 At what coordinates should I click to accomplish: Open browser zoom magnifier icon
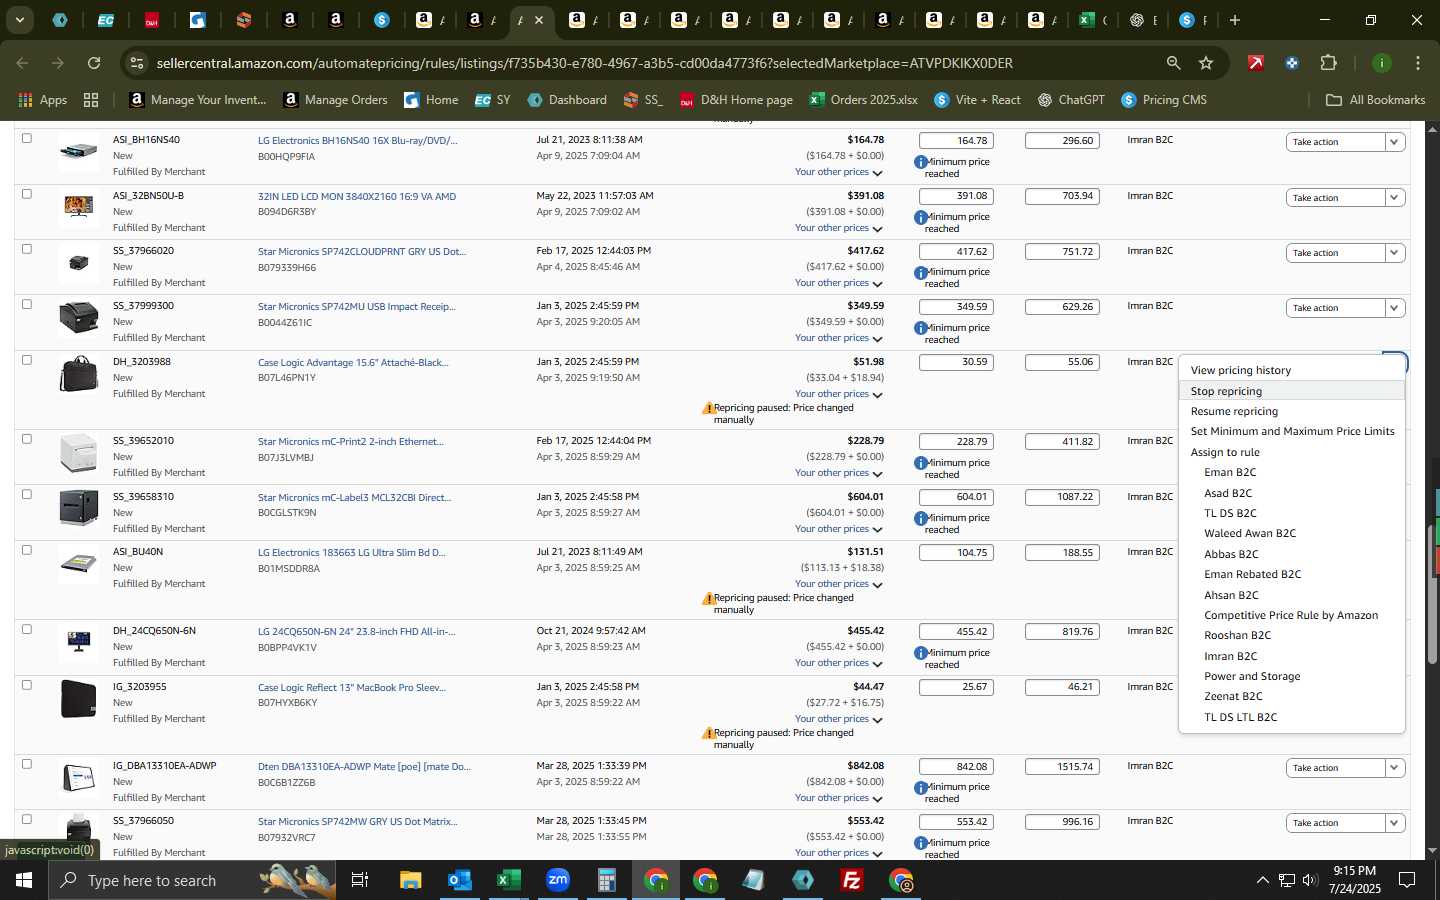1173,63
